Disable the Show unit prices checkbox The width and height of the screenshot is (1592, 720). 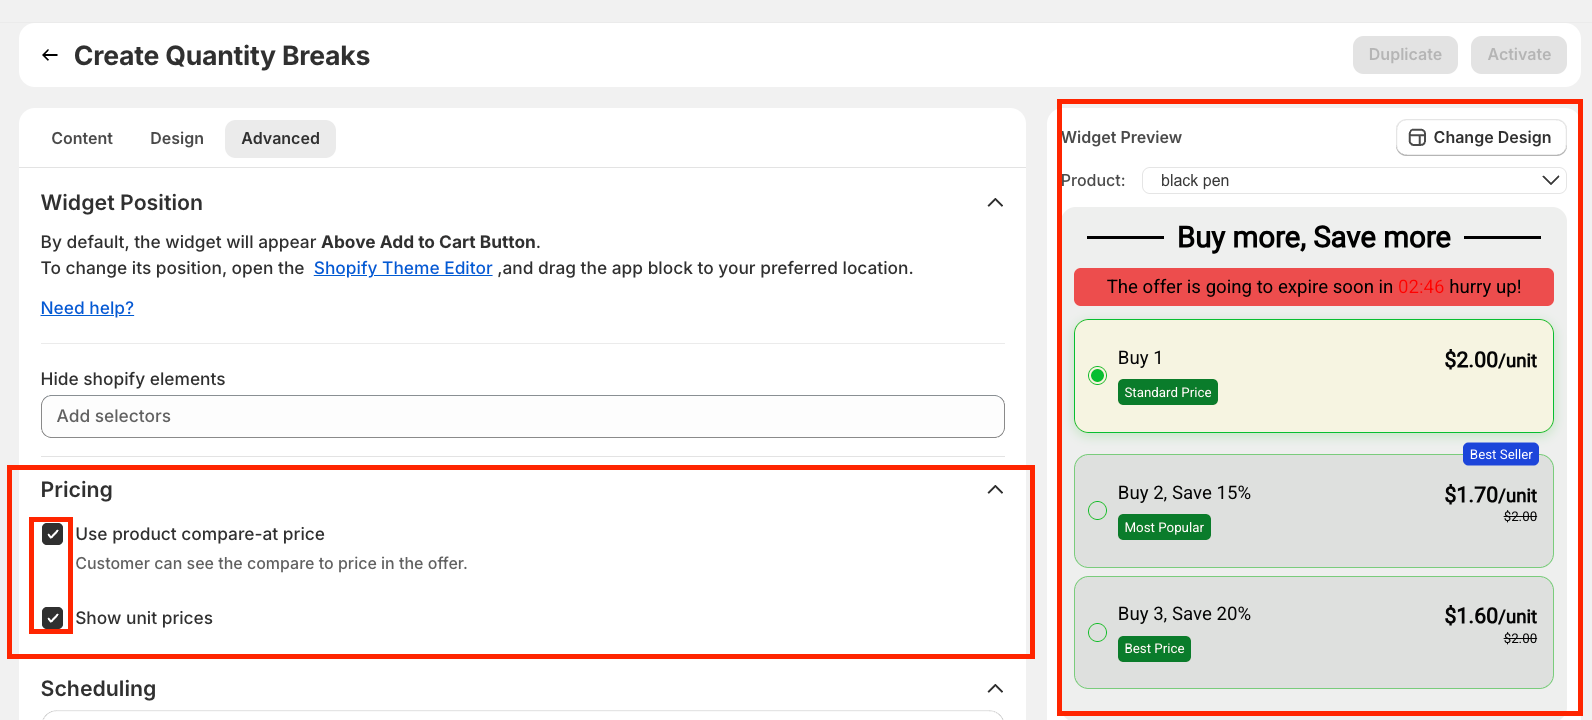[53, 618]
